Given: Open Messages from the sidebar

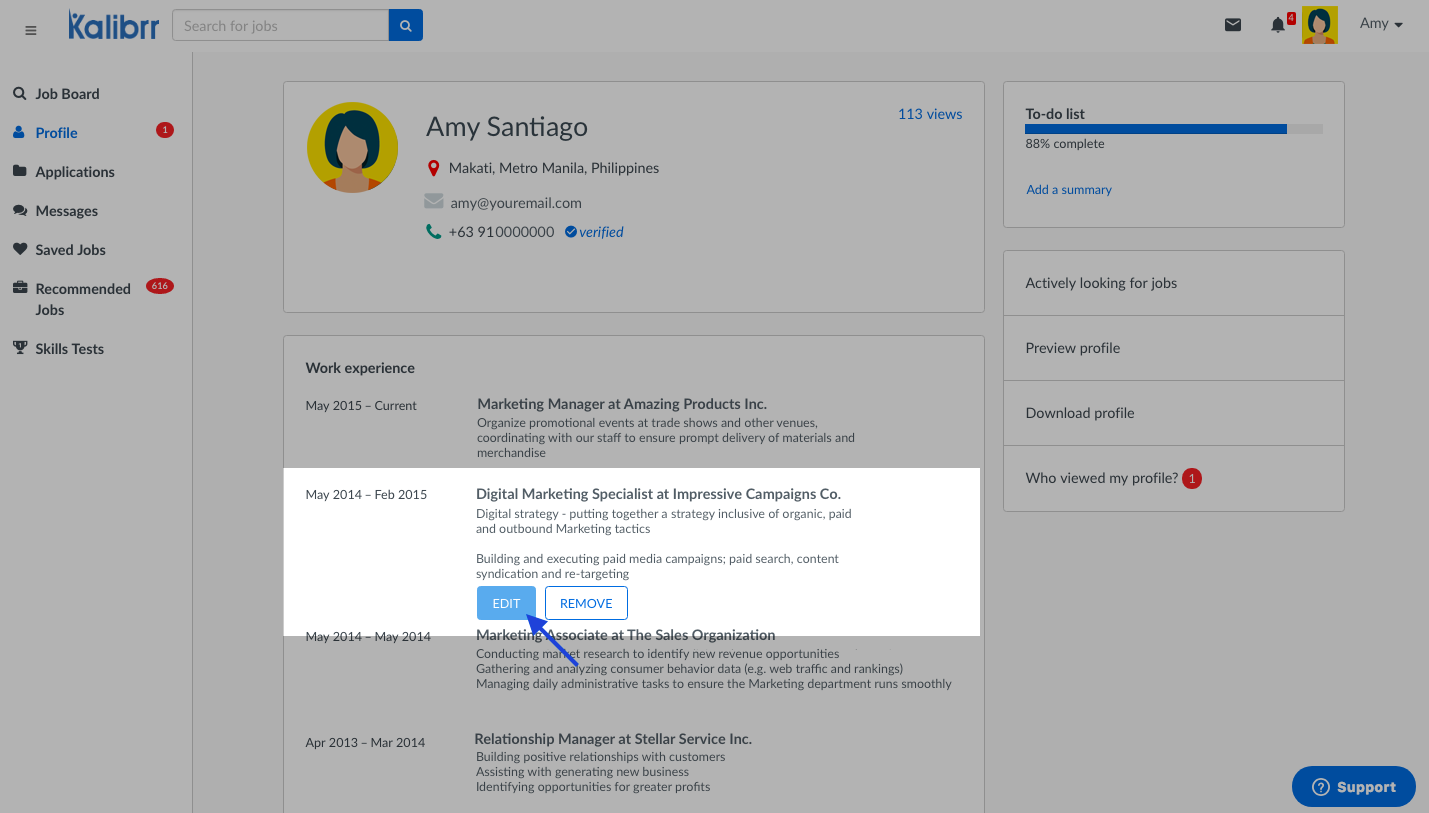Looking at the screenshot, I should coord(66,211).
